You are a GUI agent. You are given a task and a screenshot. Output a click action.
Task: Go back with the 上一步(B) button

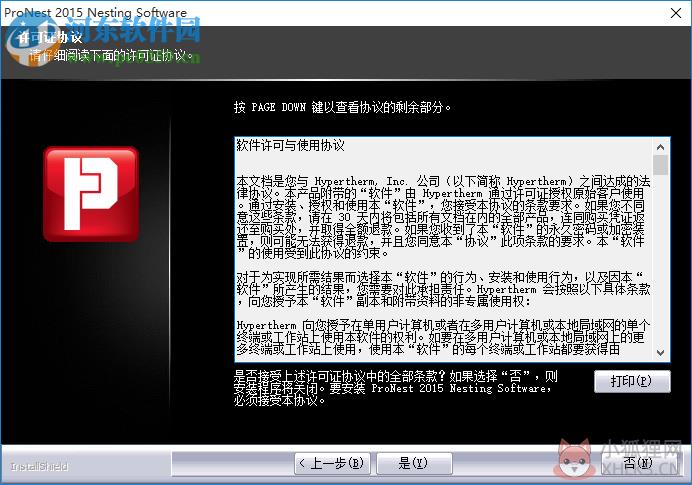tap(332, 463)
